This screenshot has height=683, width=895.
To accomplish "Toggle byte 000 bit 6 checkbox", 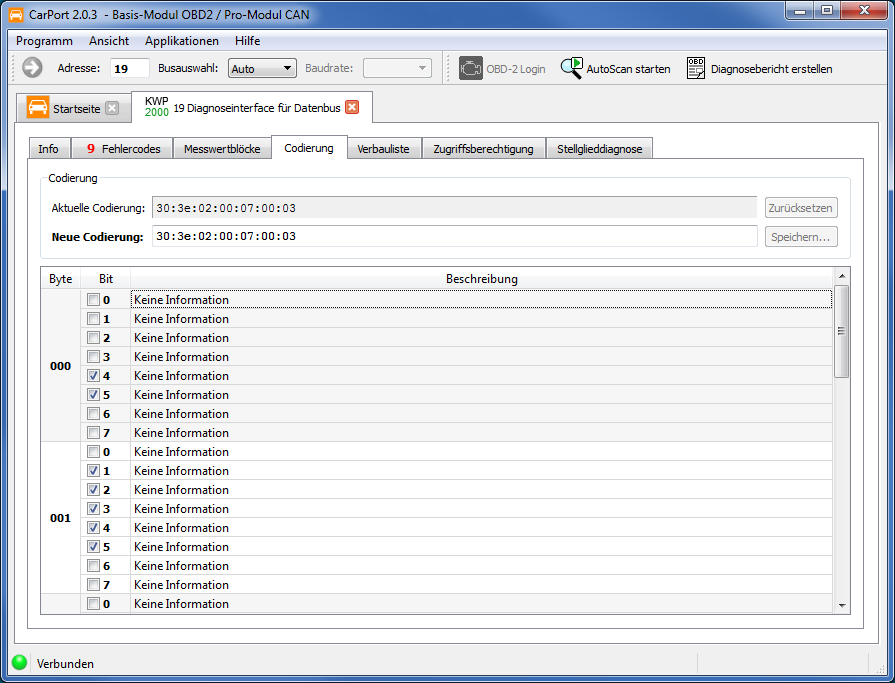I will coord(94,414).
